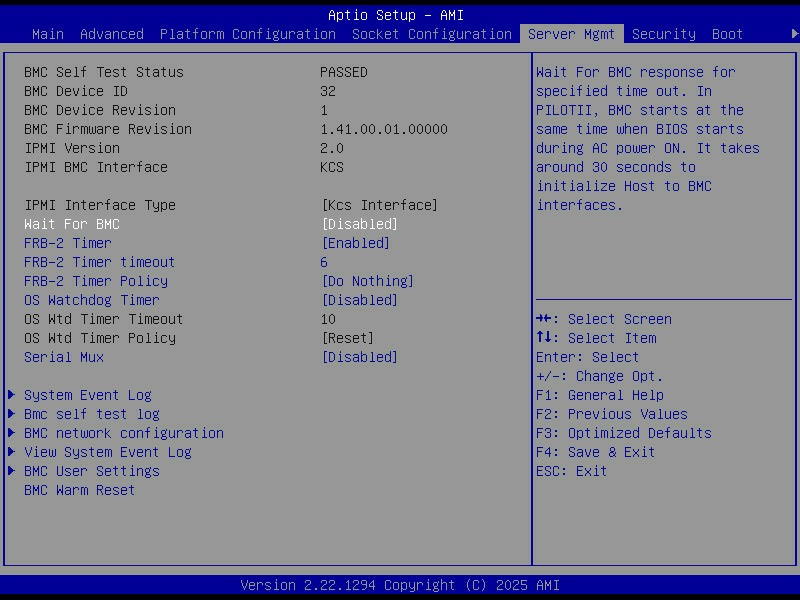This screenshot has width=800, height=600.
Task: Open the IPMI Interface Type selection
Action: [379, 205]
